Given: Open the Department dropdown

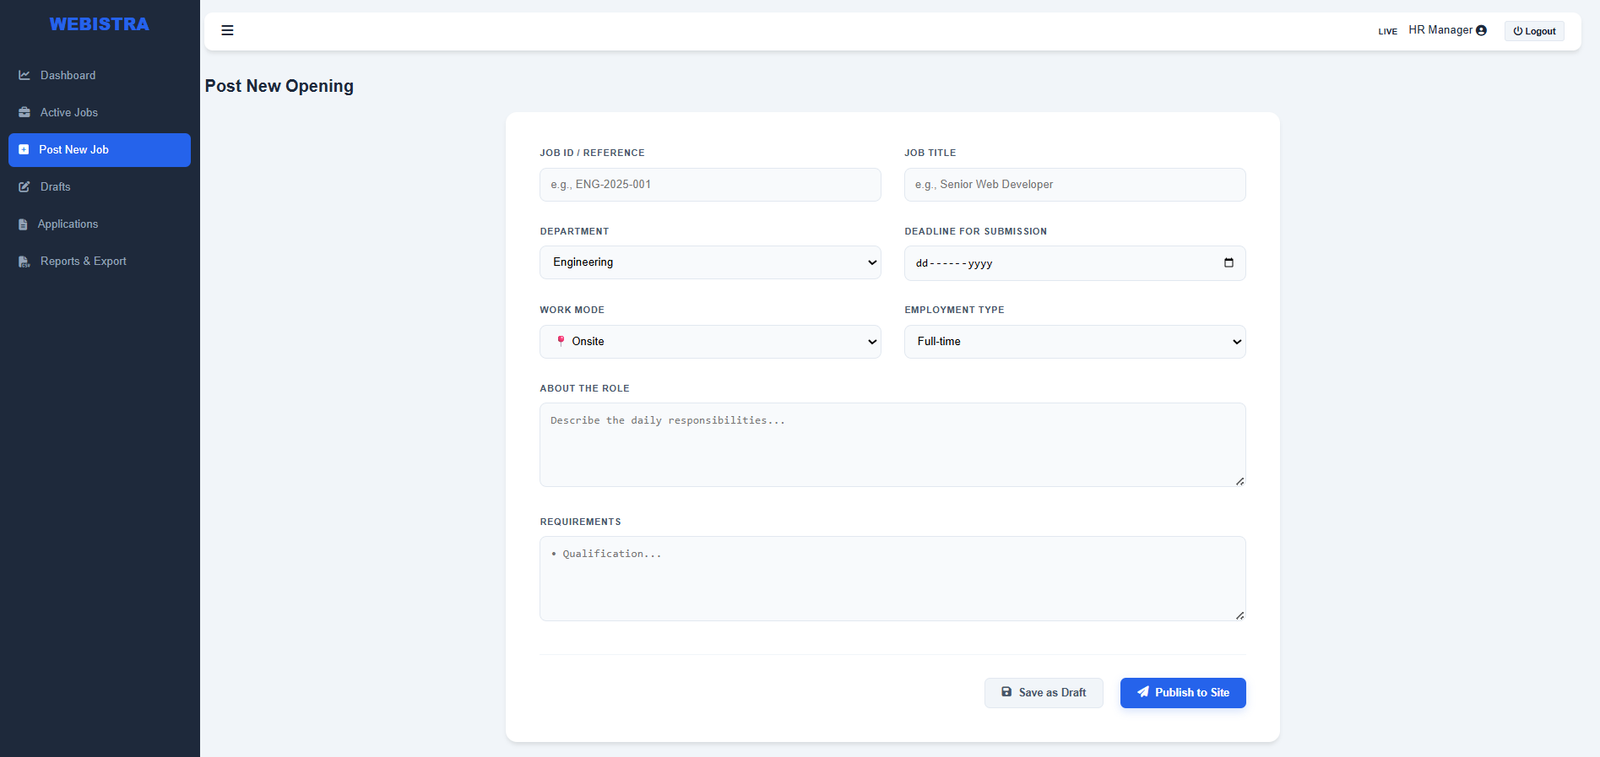Looking at the screenshot, I should [x=710, y=262].
